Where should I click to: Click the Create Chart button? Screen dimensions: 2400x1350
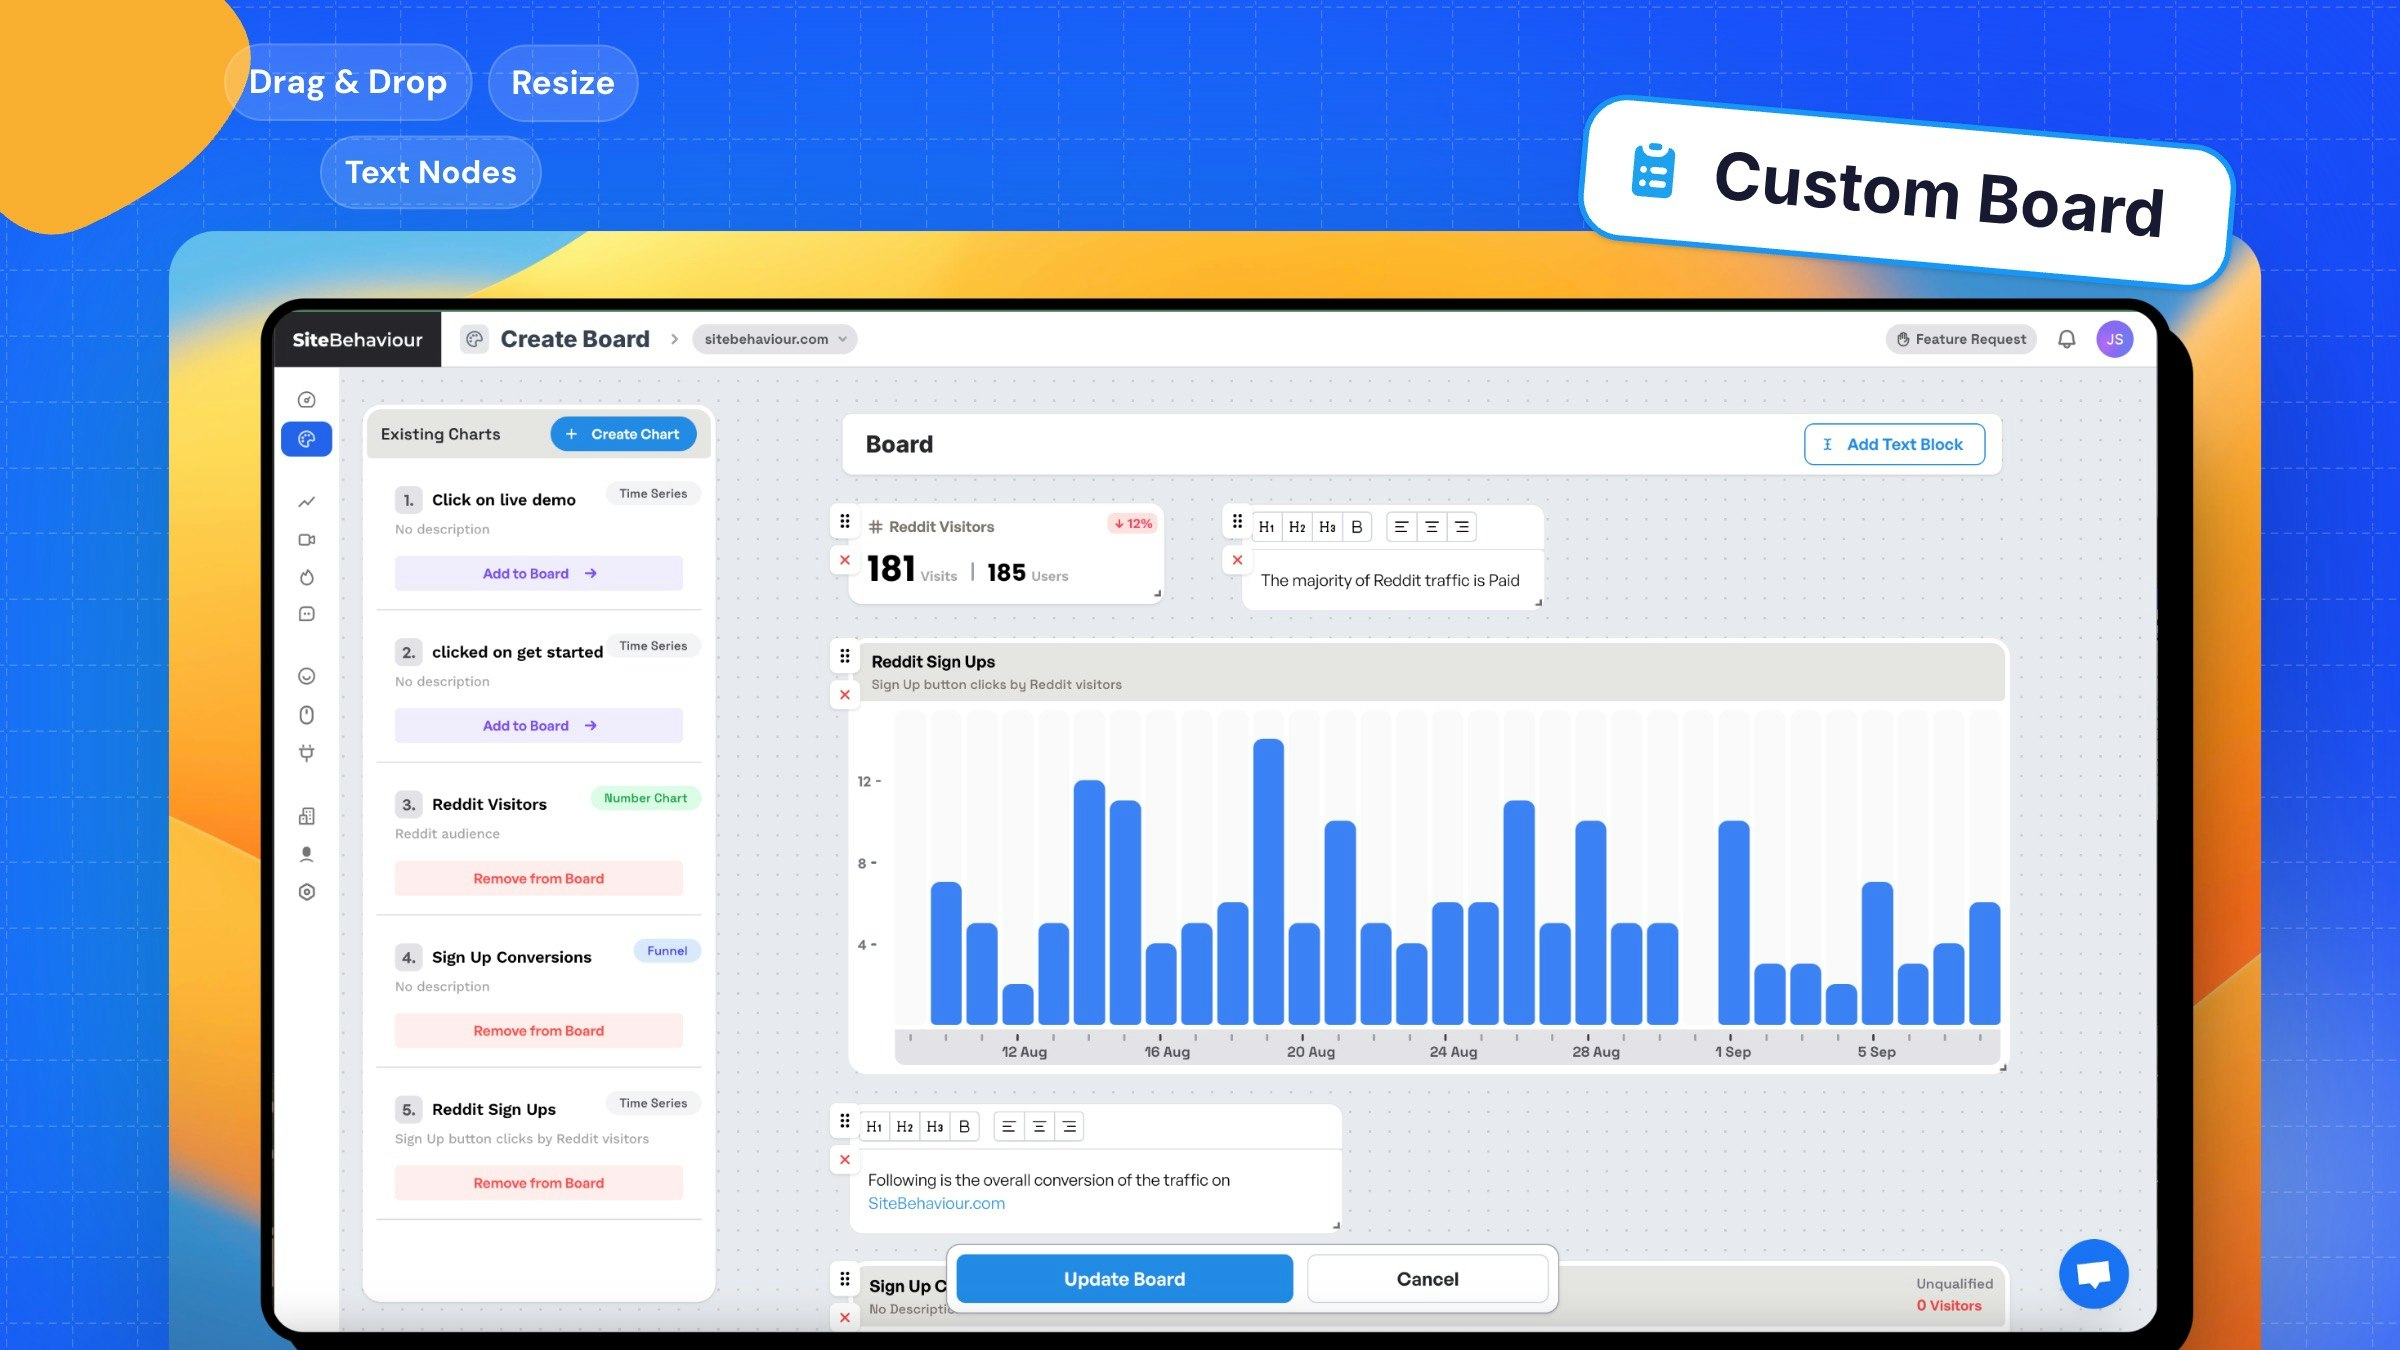[623, 434]
